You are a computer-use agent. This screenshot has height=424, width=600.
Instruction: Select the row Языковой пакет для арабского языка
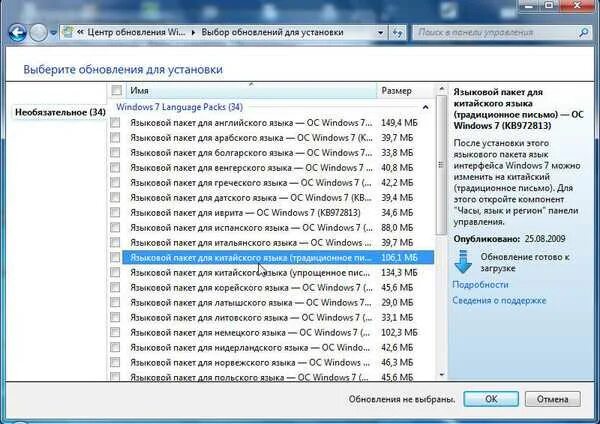[x=278, y=138]
